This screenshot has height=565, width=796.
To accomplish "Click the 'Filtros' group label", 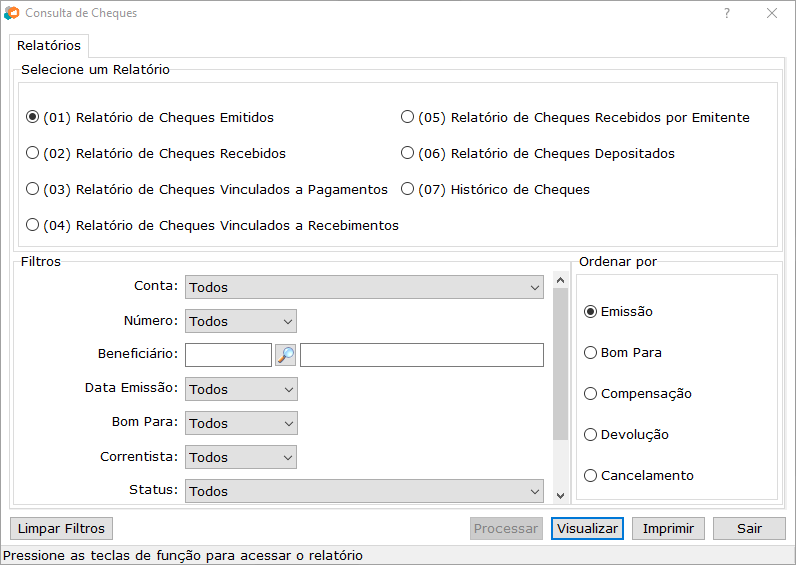I will 41,261.
